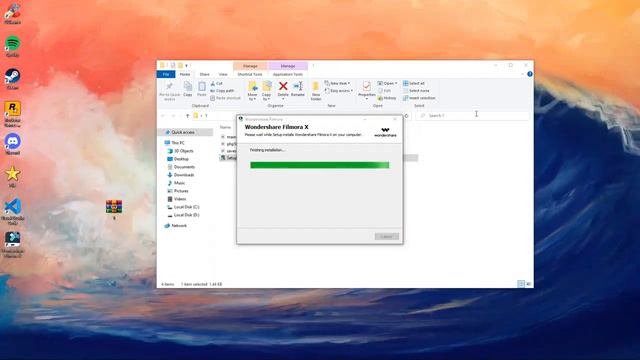Click the New folder icon
This screenshot has width=640, height=360.
coord(316,91)
